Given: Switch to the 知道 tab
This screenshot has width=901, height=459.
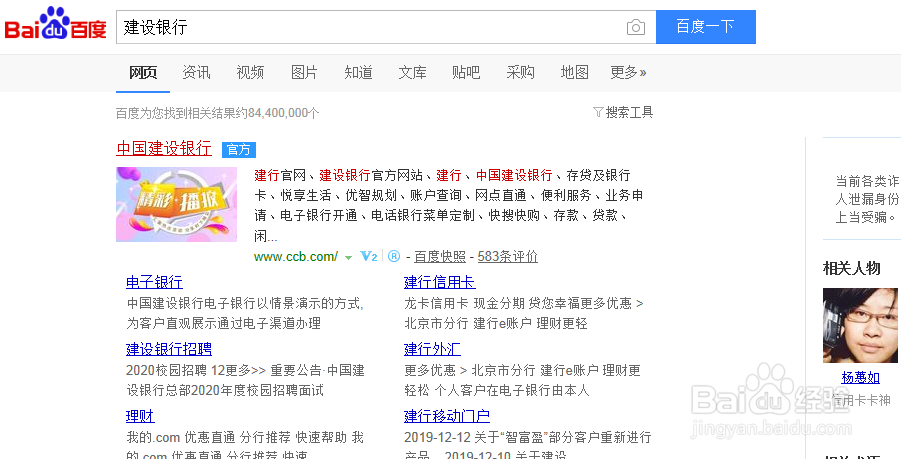Looking at the screenshot, I should [x=359, y=72].
